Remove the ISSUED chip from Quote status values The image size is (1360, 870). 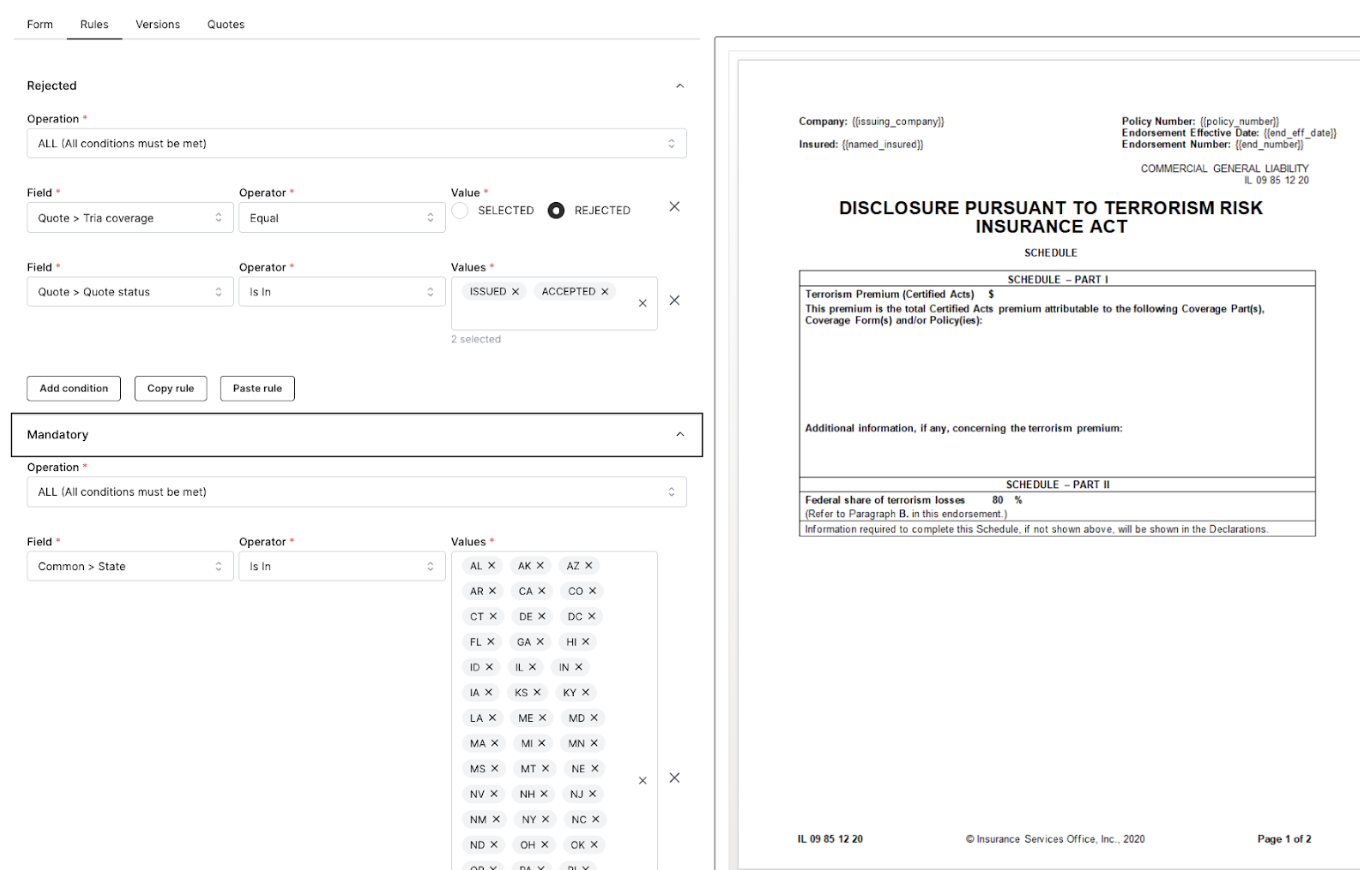click(516, 291)
